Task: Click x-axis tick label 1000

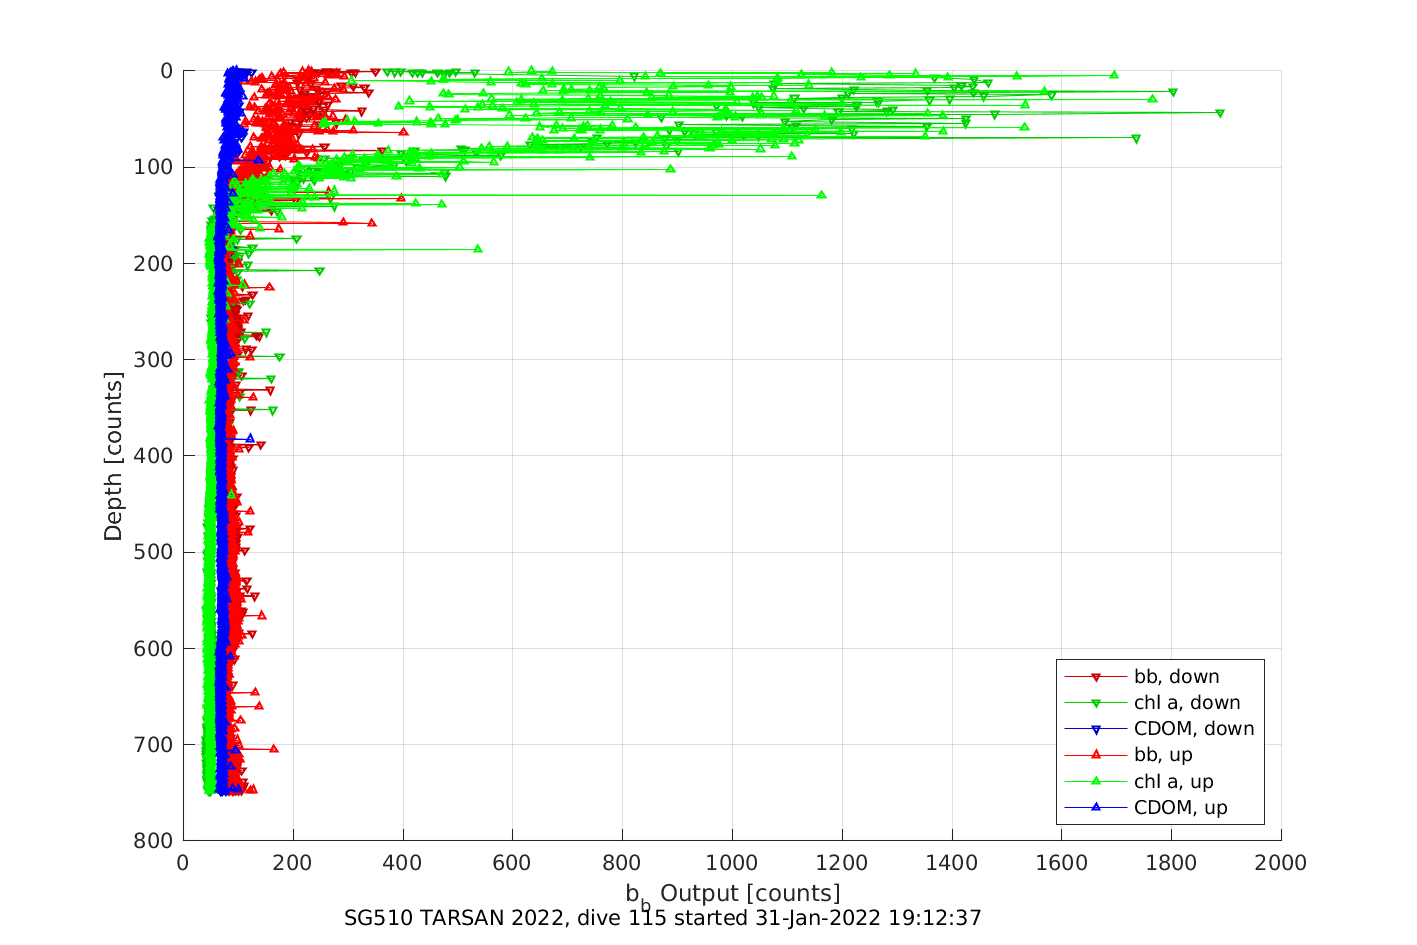Action: pos(732,862)
